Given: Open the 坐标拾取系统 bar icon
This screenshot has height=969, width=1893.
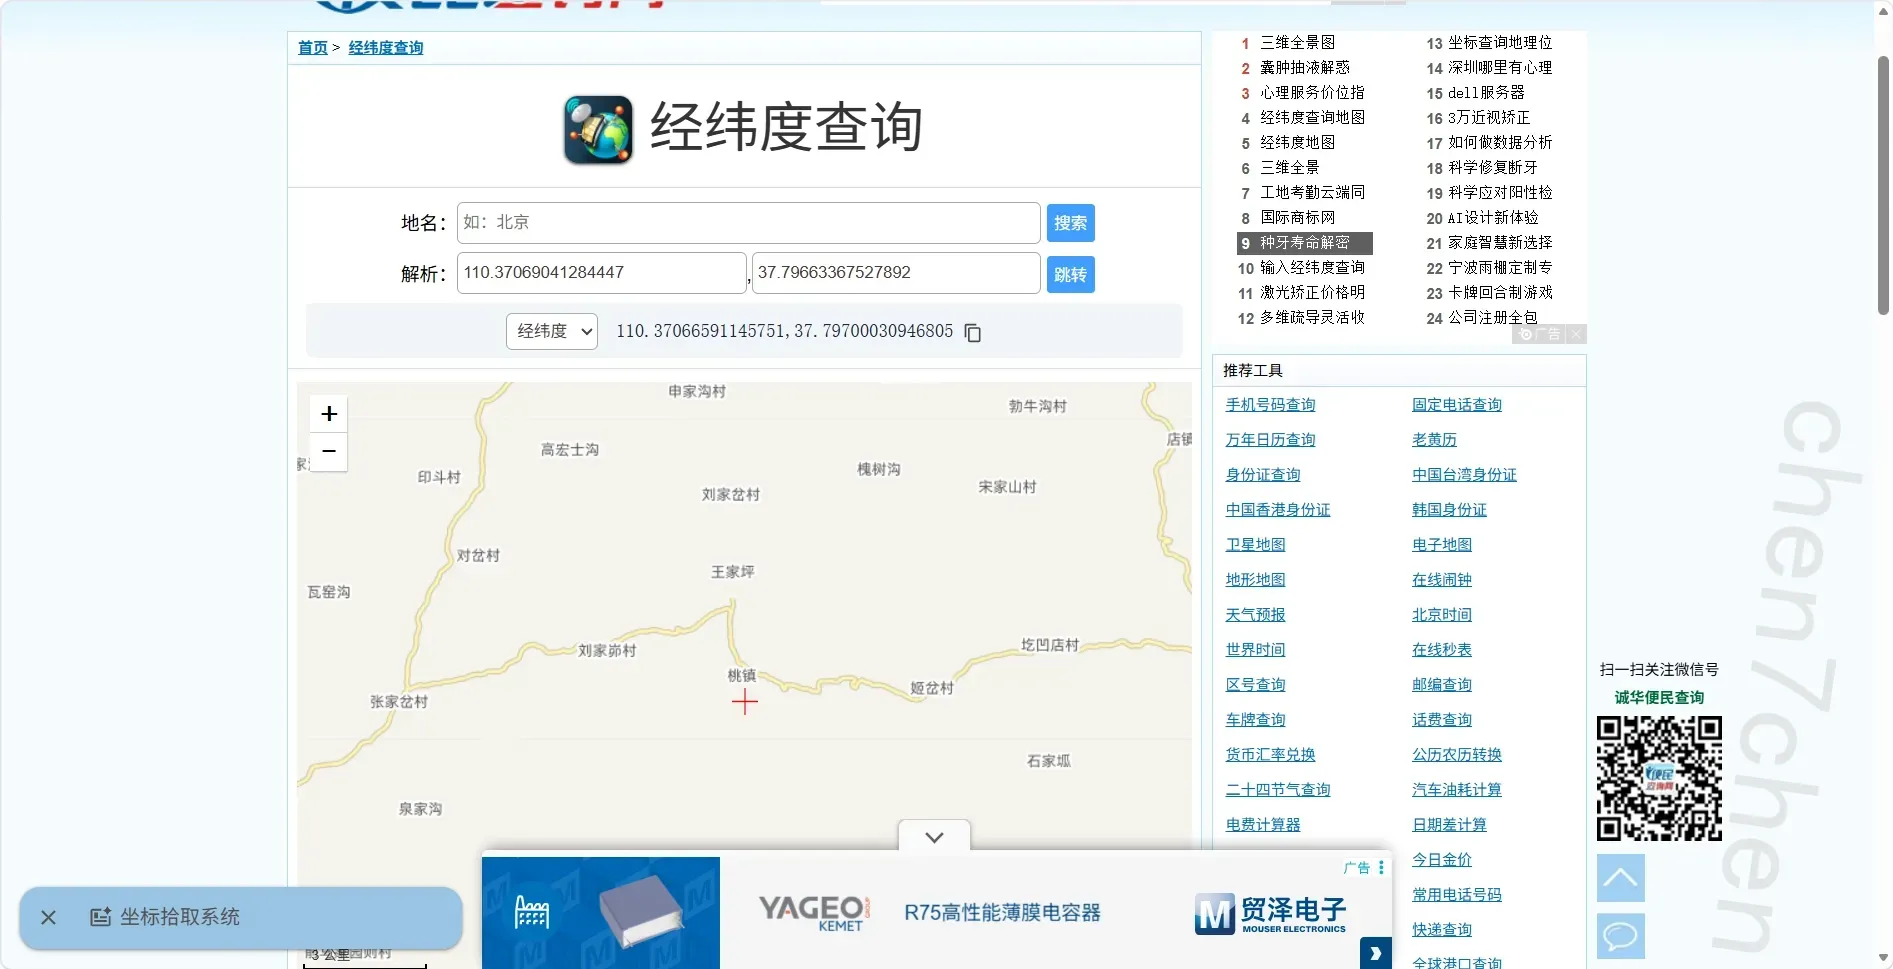Looking at the screenshot, I should coord(100,917).
